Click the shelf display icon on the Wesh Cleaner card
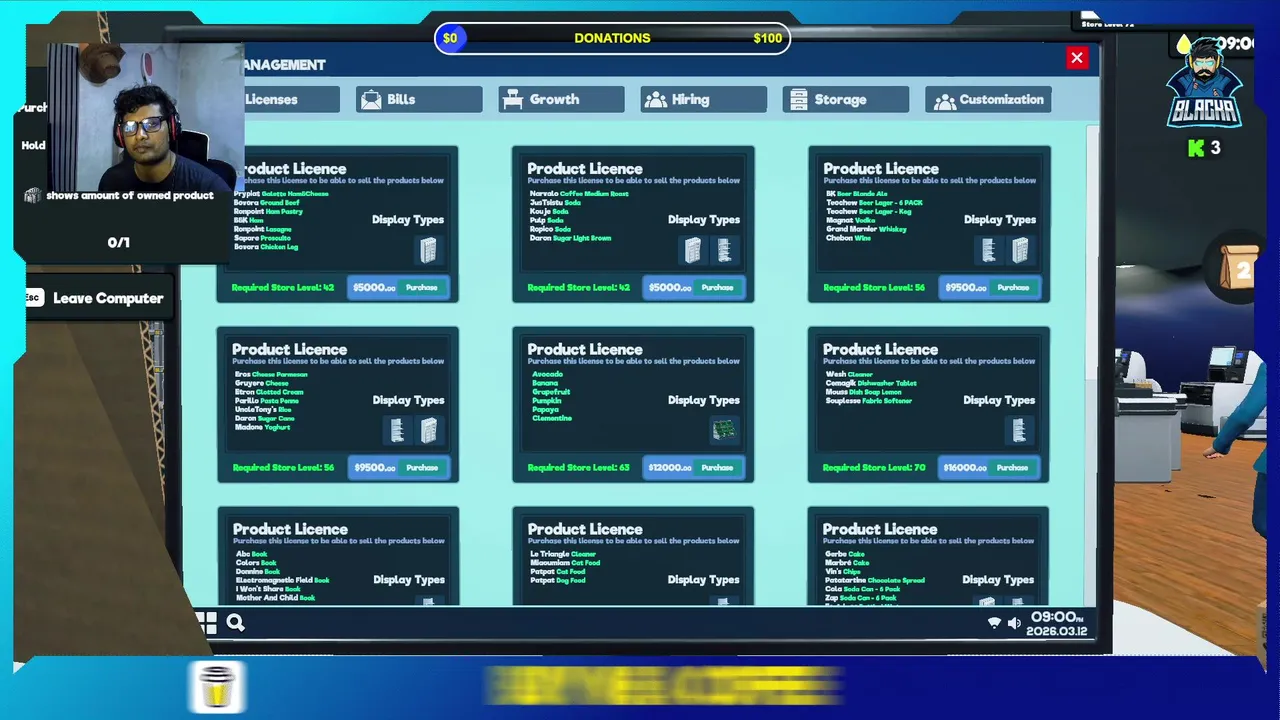 point(1019,430)
